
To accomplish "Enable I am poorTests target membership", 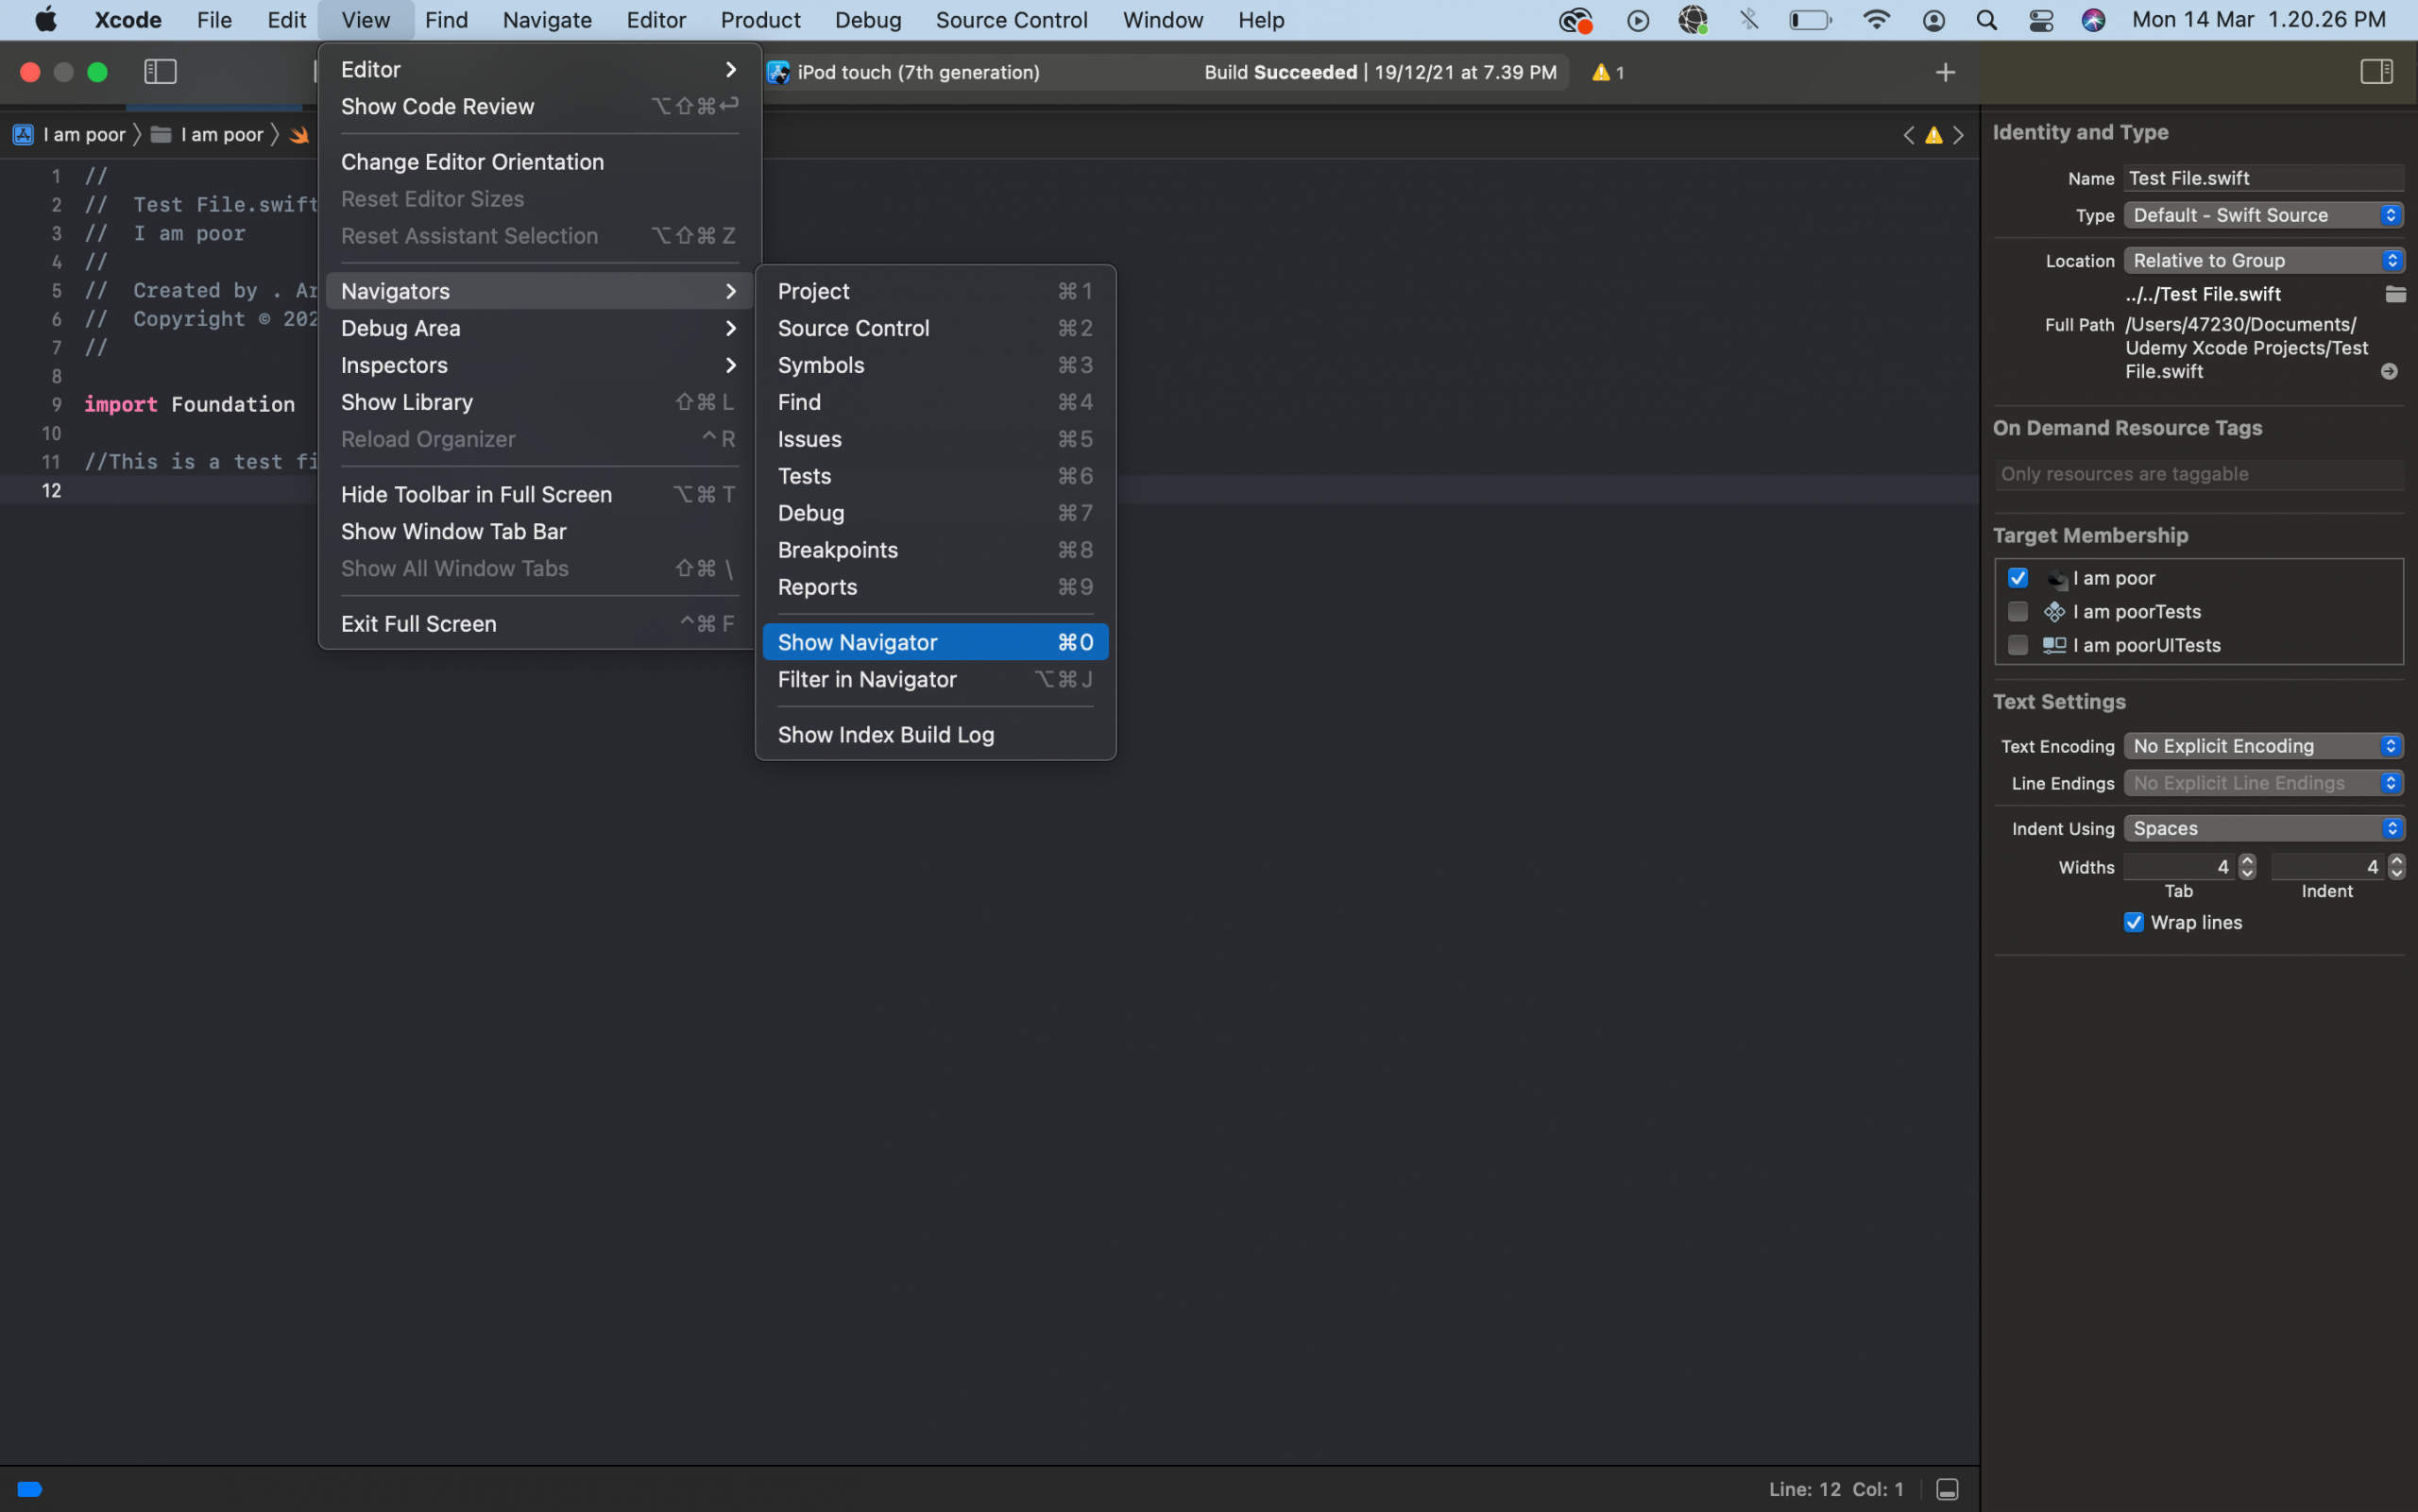I will [2017, 611].
